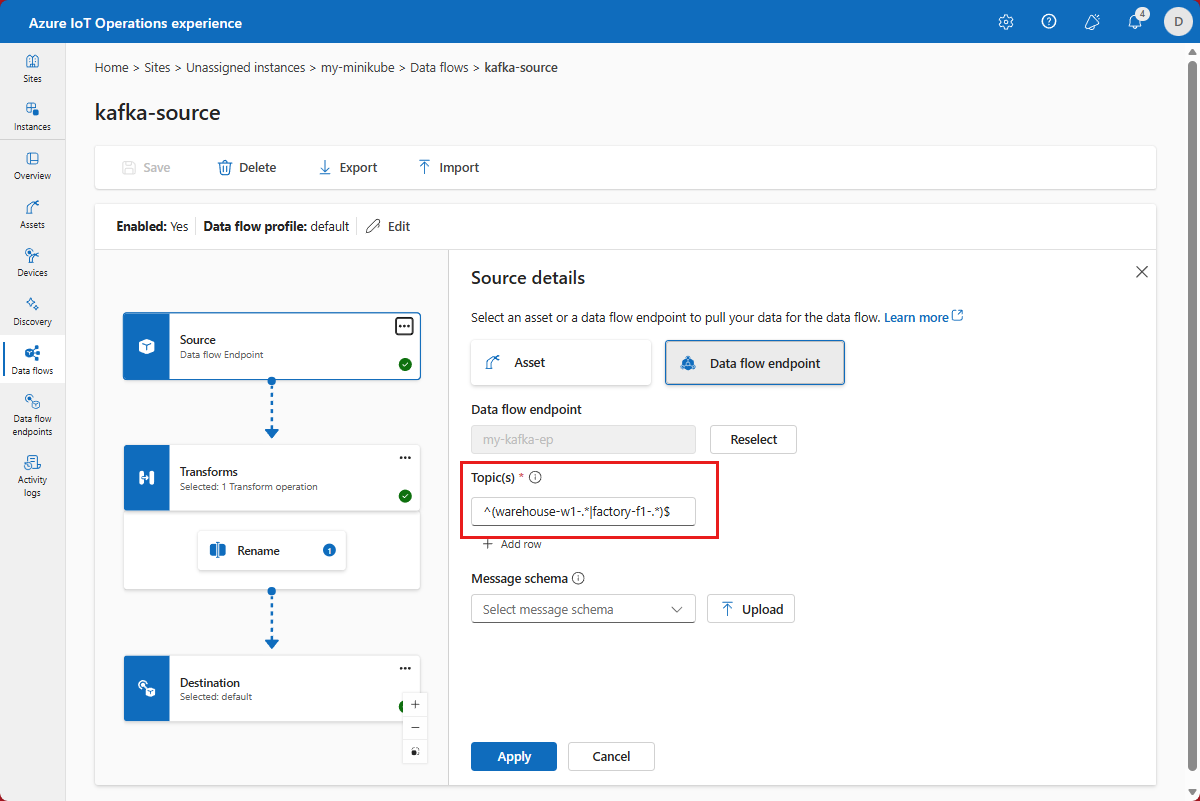
Task: Edit the data flow profile settings
Action: [388, 226]
